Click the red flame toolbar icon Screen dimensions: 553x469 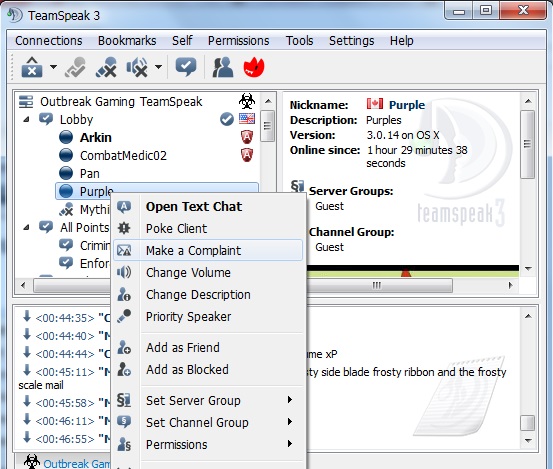click(254, 67)
